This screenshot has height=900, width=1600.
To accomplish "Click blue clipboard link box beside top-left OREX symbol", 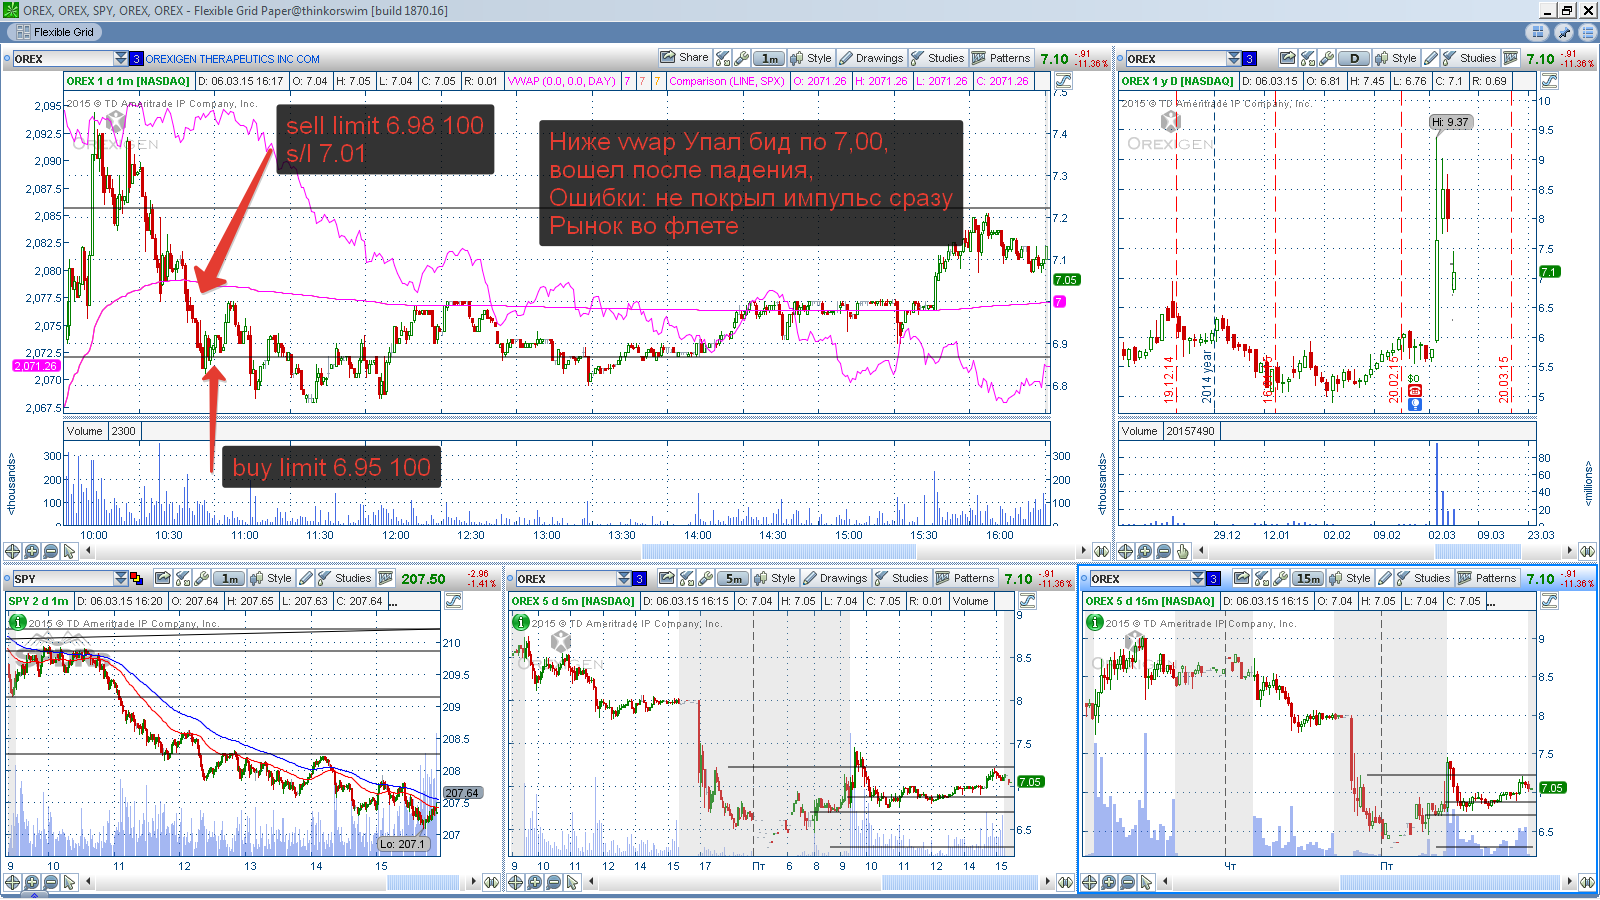I will tap(137, 59).
